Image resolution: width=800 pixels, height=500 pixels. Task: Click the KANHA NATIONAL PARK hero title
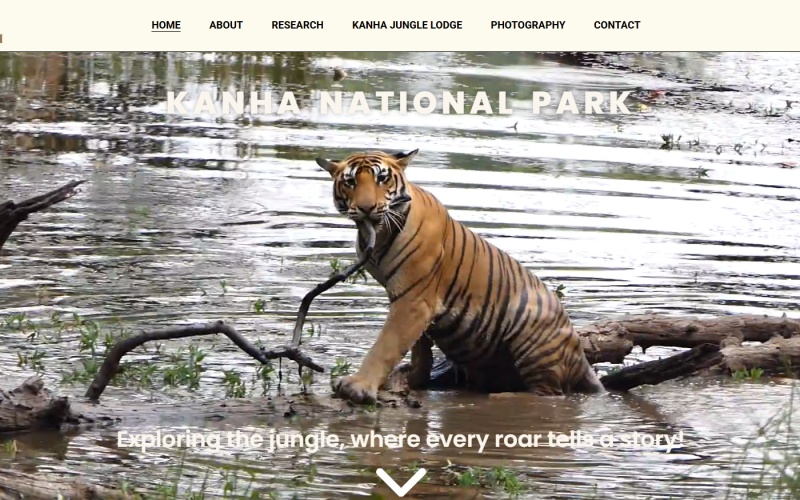399,103
